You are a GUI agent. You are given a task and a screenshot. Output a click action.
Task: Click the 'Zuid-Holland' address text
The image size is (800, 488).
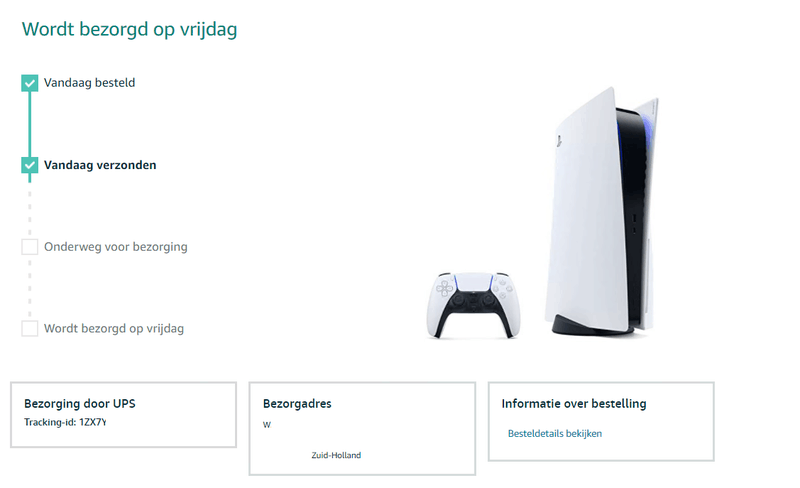[336, 455]
